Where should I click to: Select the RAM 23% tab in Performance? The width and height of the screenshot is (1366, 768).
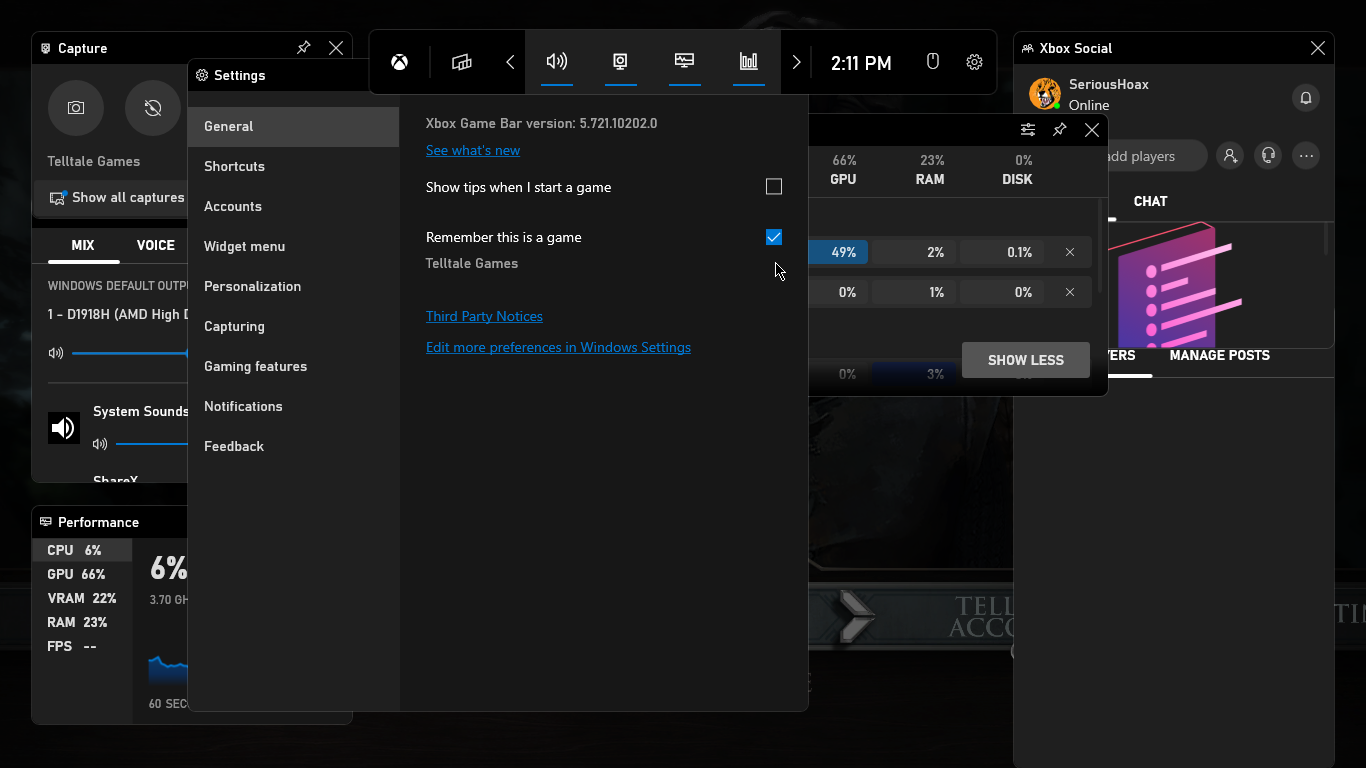pyautogui.click(x=82, y=622)
